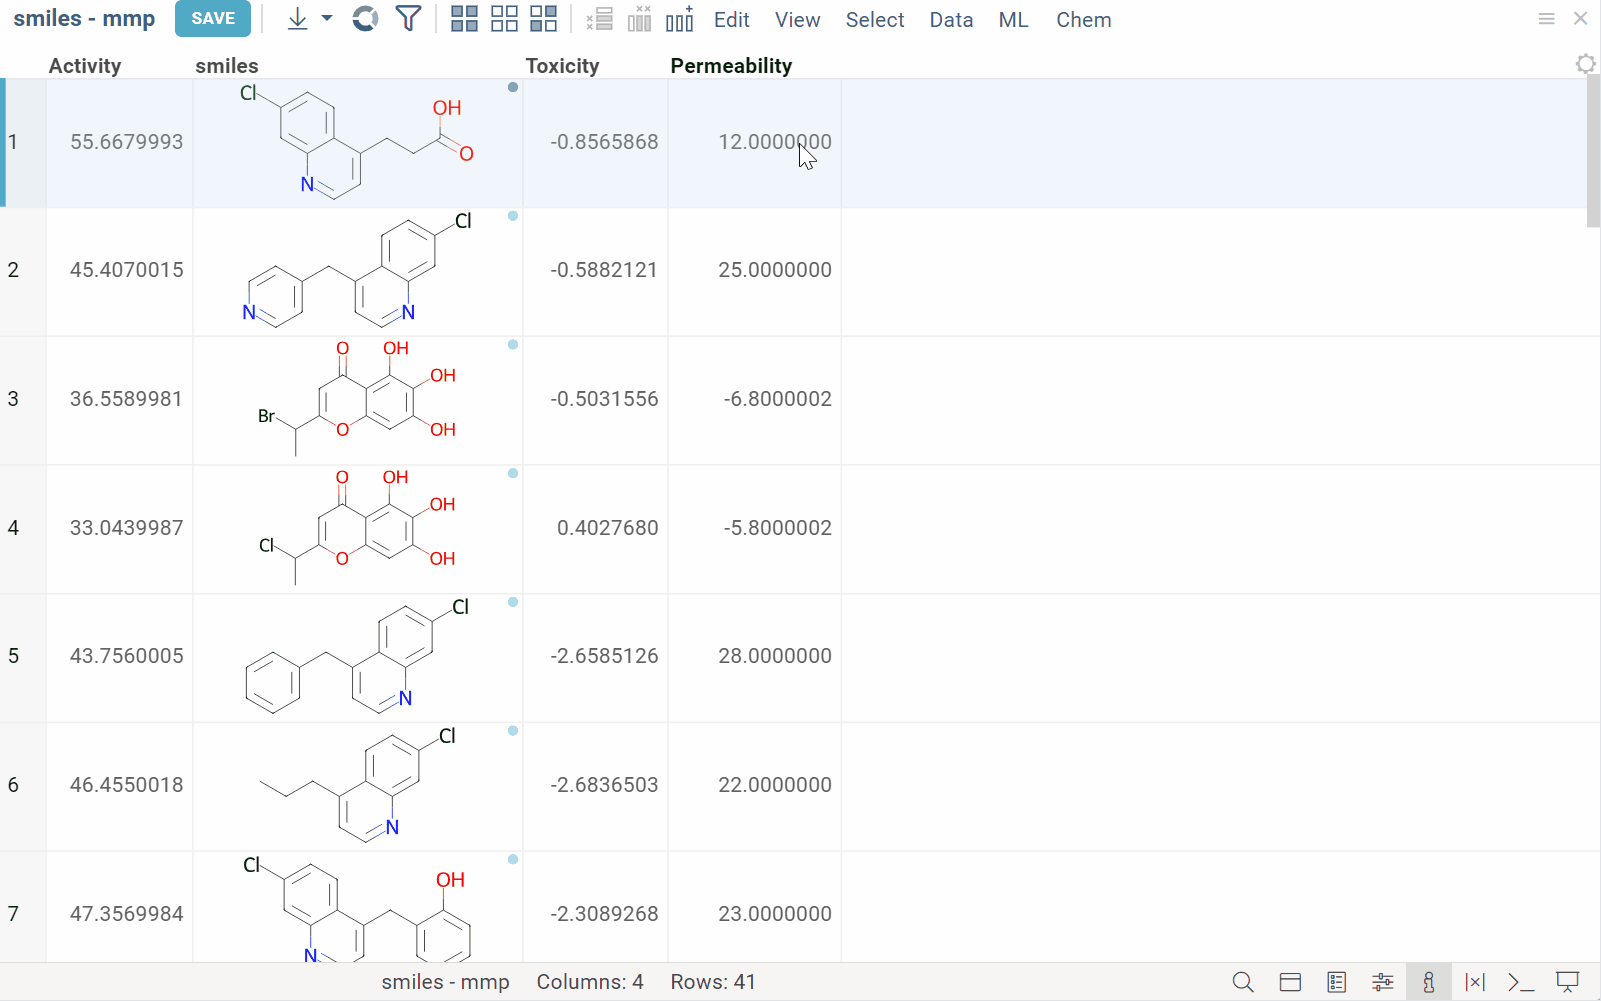Click the refresh/sync circular icon

366,19
